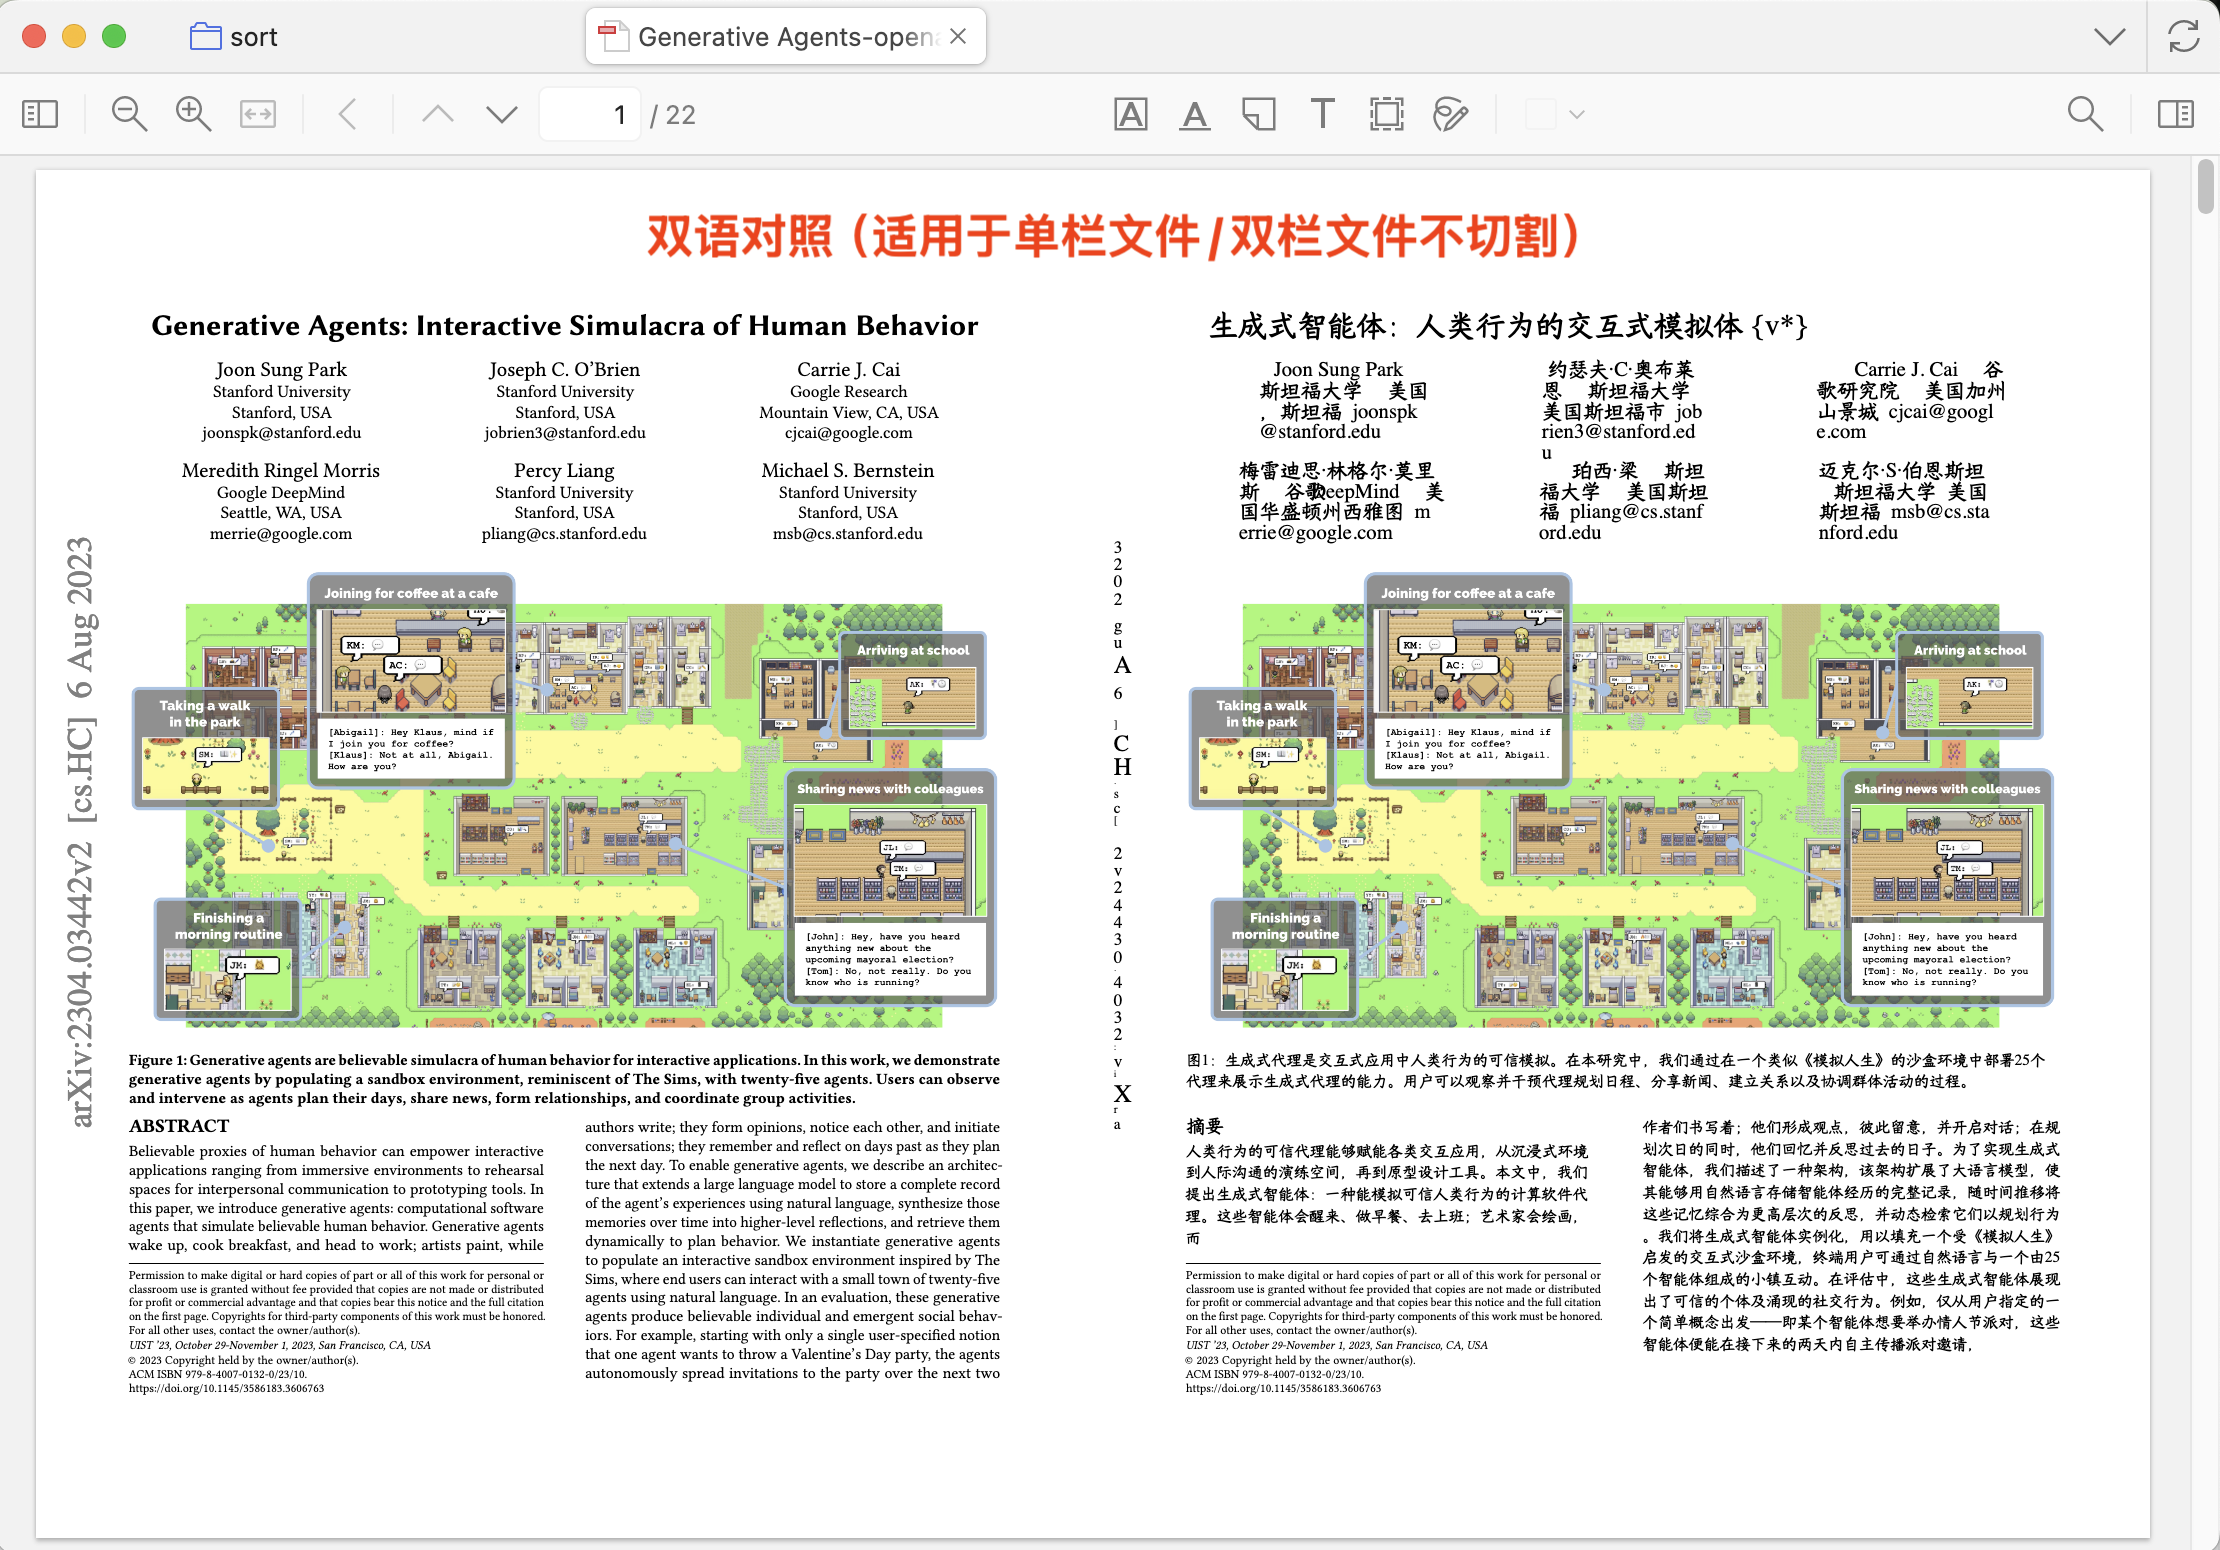Select the freehand drawing tool
Viewport: 2220px width, 1550px height.
click(1450, 113)
